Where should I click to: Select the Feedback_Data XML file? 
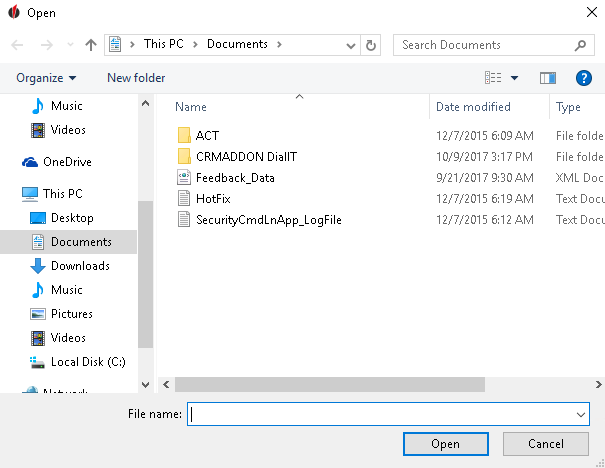(x=235, y=177)
